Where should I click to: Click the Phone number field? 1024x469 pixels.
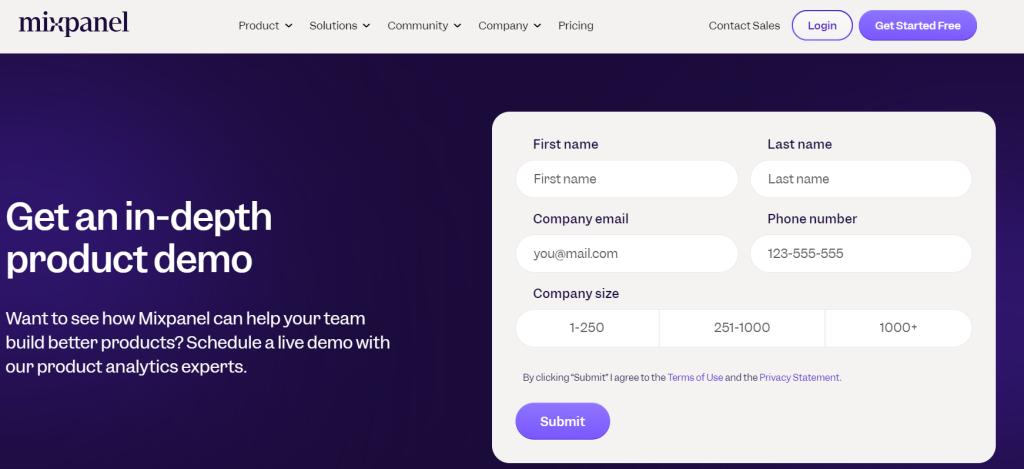point(860,254)
